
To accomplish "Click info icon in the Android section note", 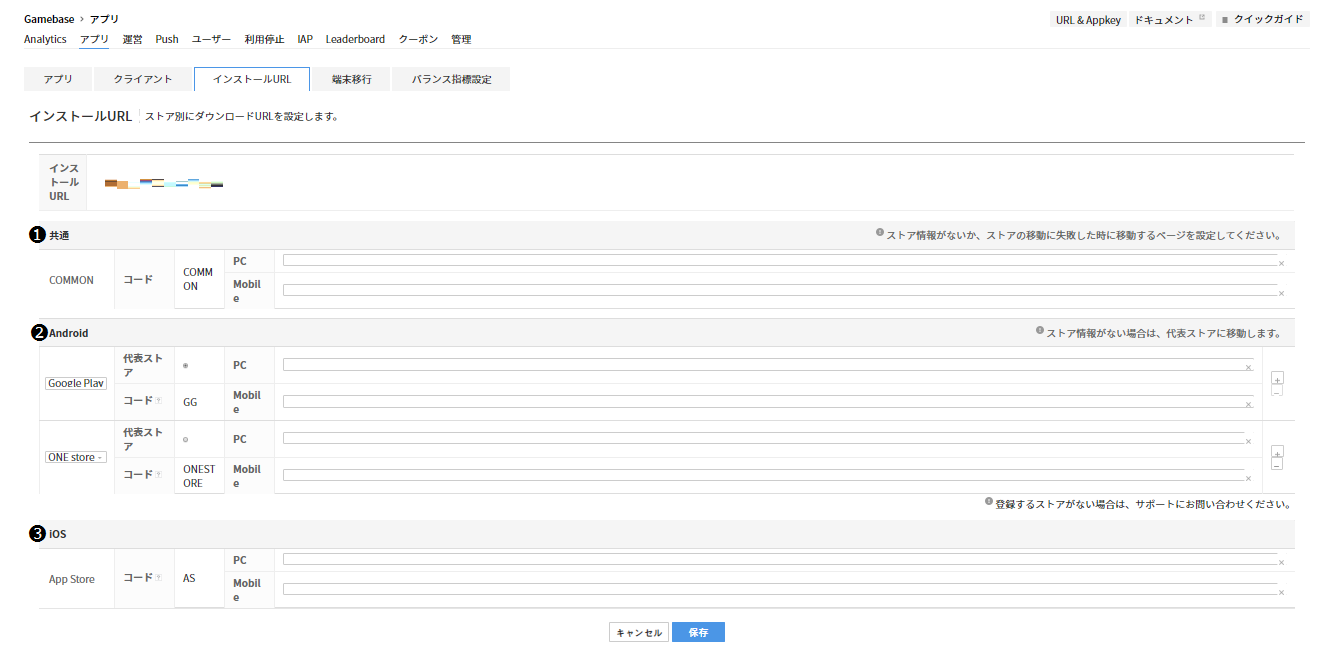I will click(x=1040, y=330).
